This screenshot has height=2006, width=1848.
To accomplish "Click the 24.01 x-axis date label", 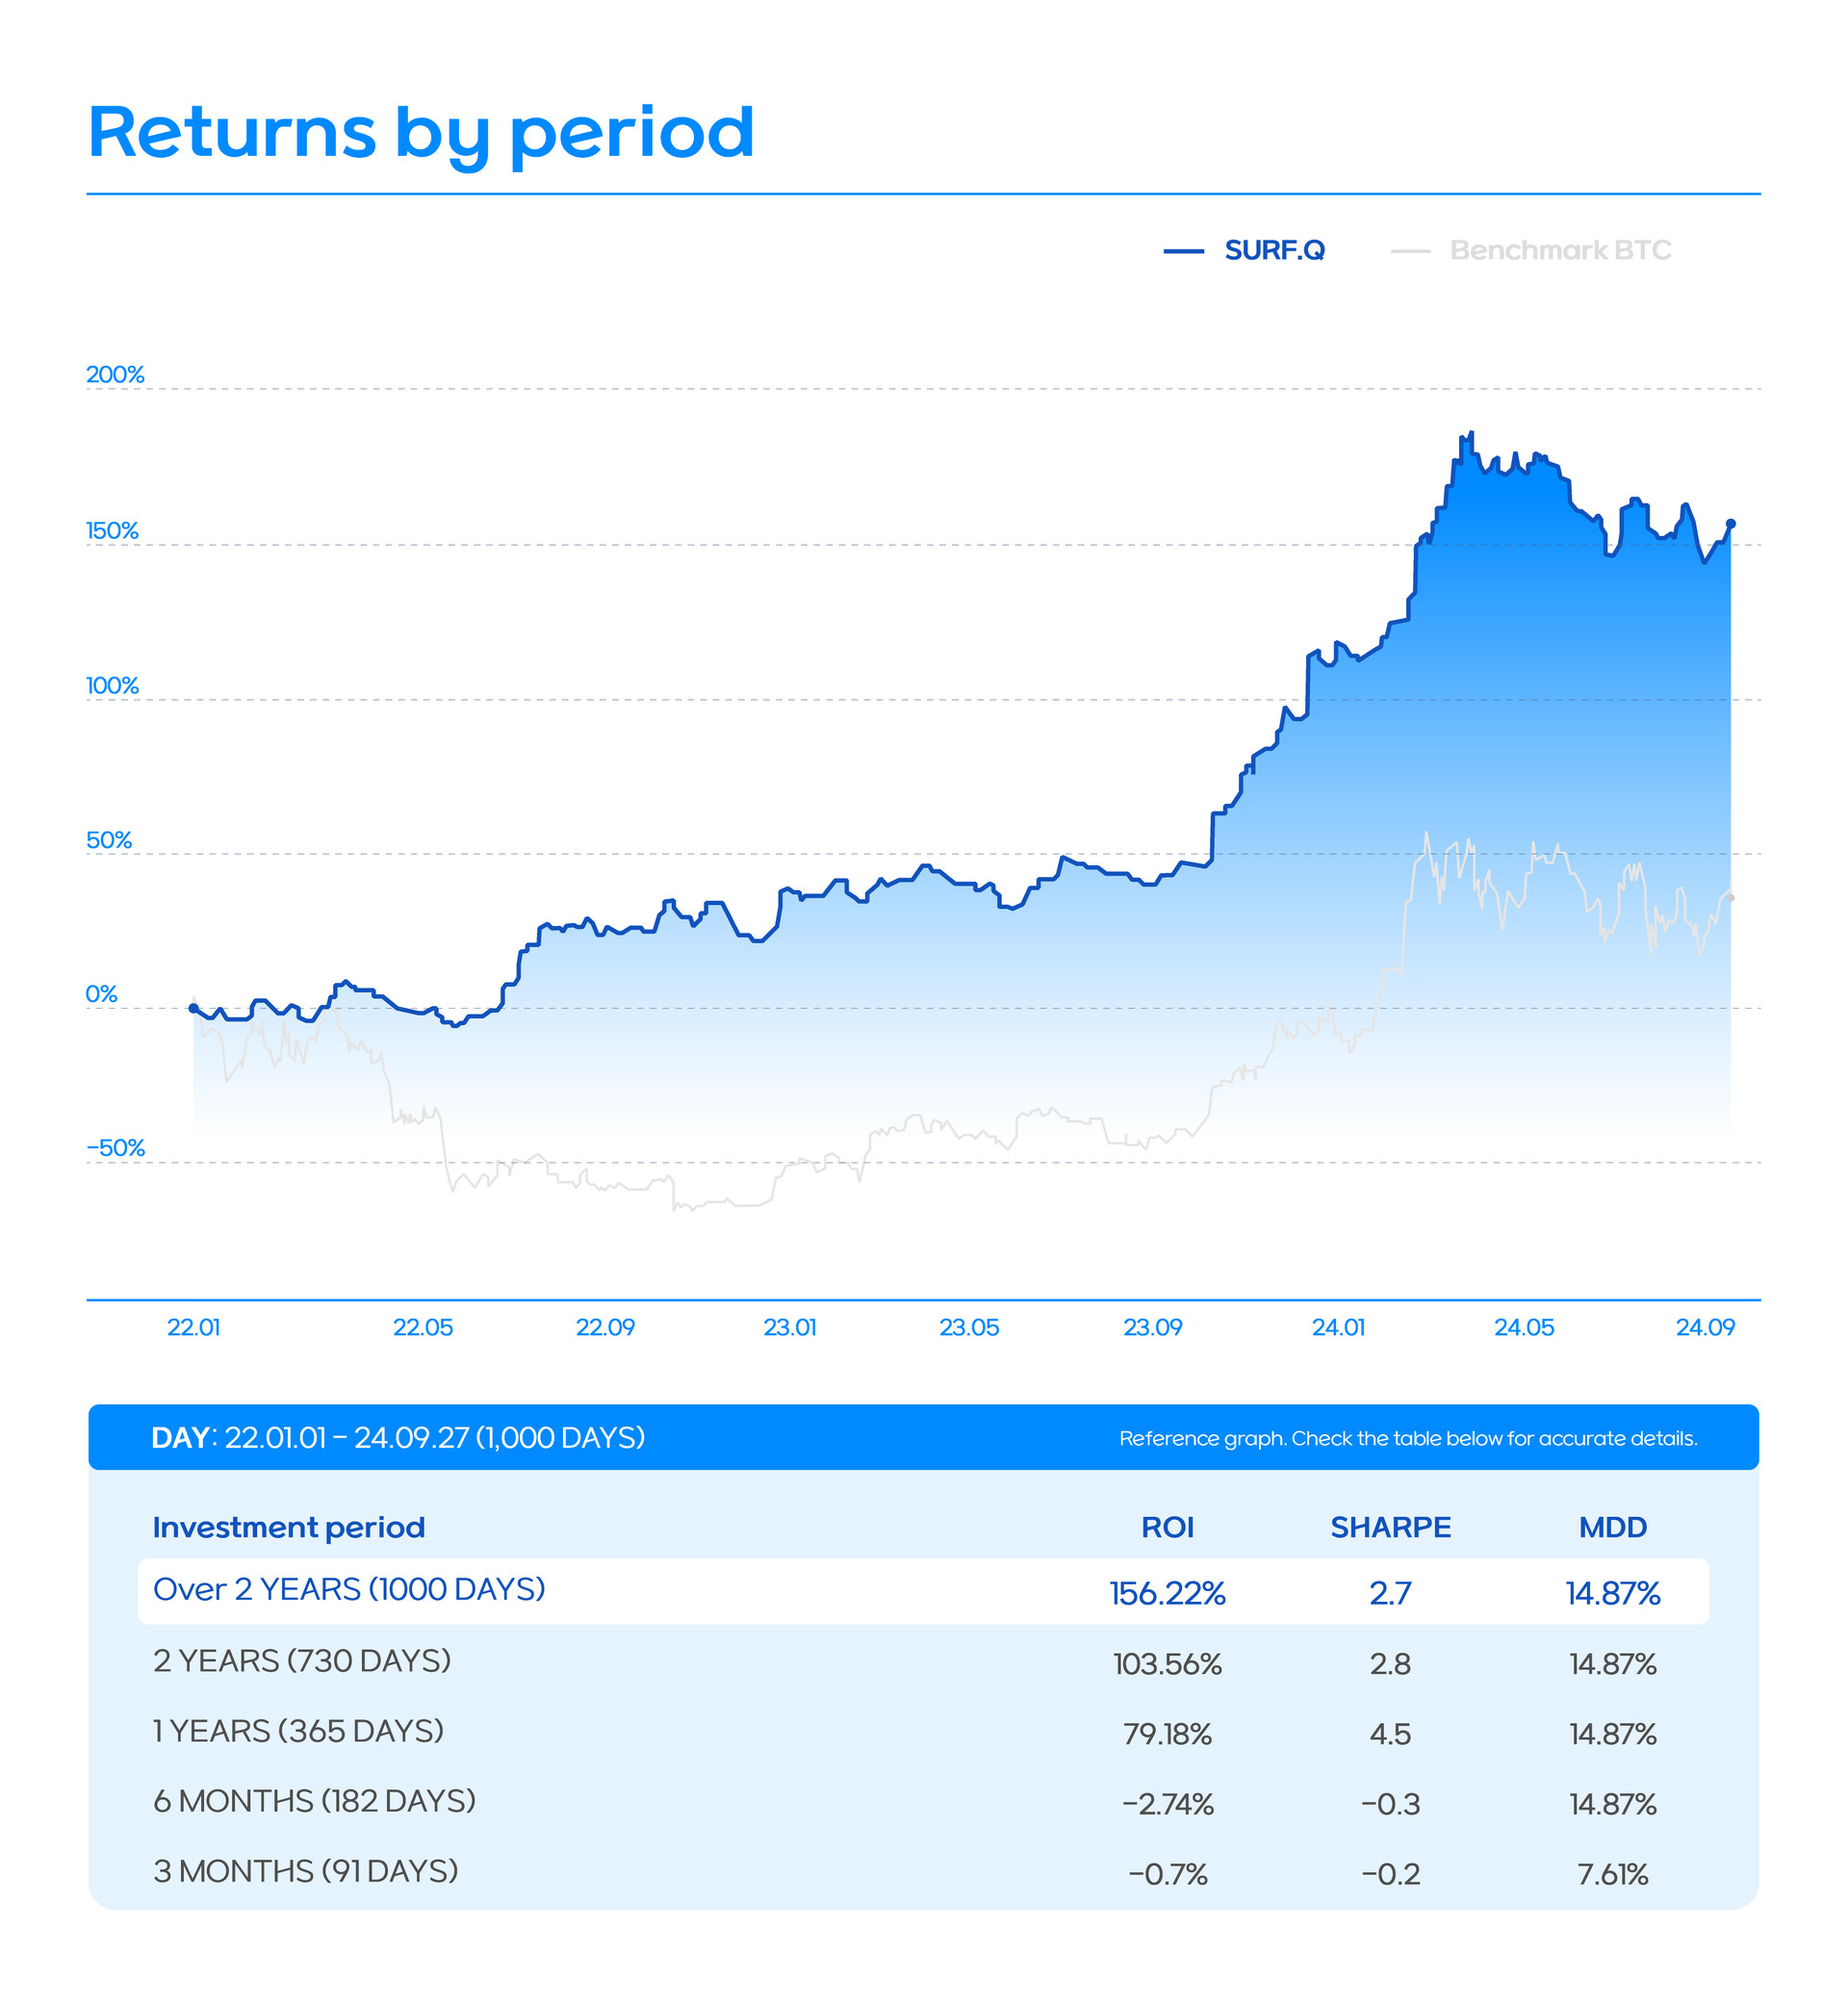I will [1338, 1327].
